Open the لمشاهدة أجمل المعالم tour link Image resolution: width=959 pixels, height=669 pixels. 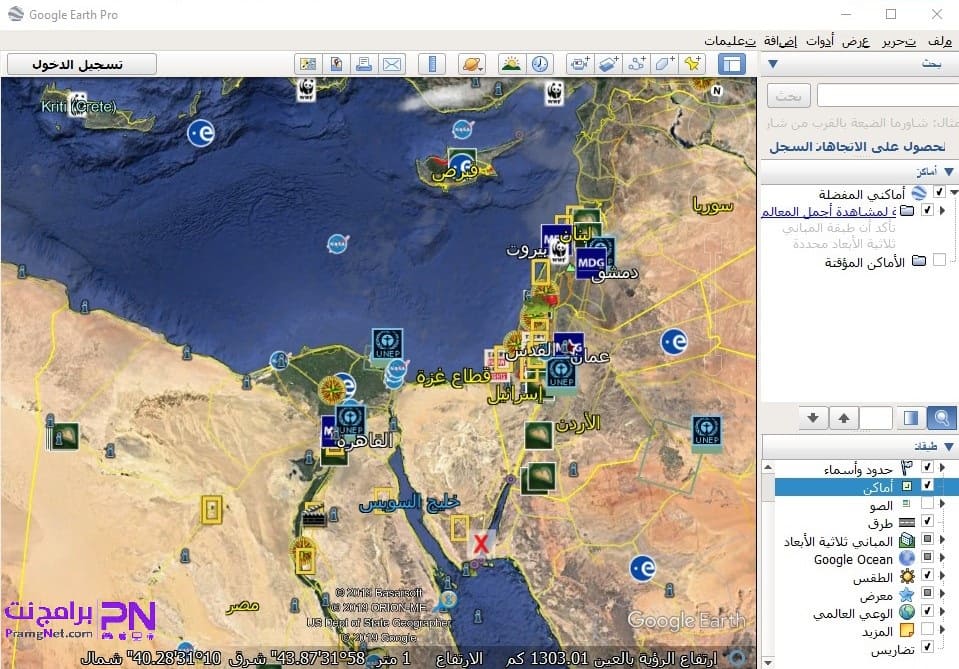pyautogui.click(x=829, y=212)
